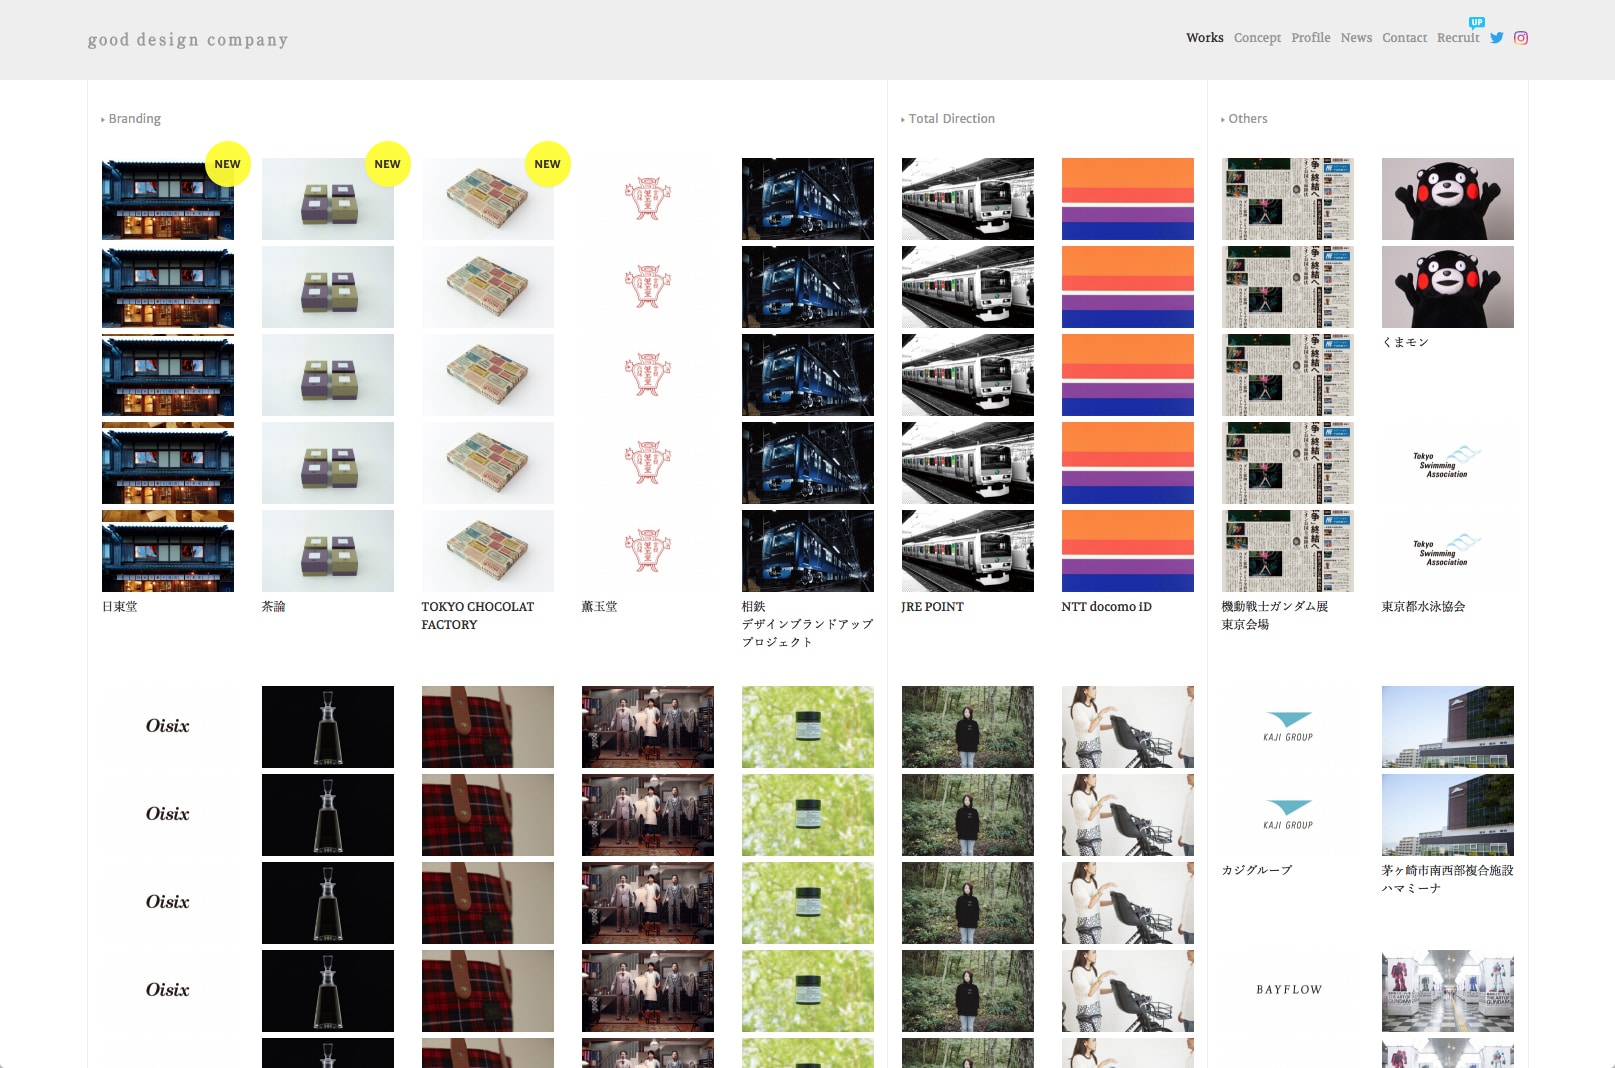
Task: Click orange-purple stripes tile directly above NTT docomo ID
Action: pyautogui.click(x=1128, y=551)
